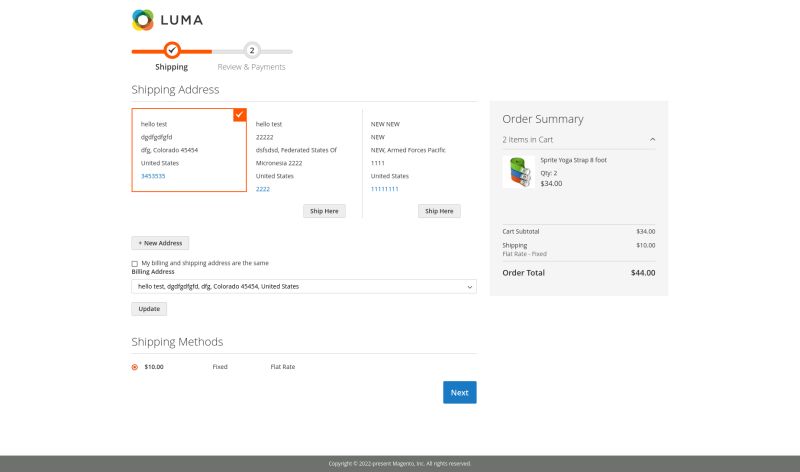Click 'NEW, Armed Forces Pacific' address line
Image resolution: width=800 pixels, height=472 pixels.
tap(408, 150)
